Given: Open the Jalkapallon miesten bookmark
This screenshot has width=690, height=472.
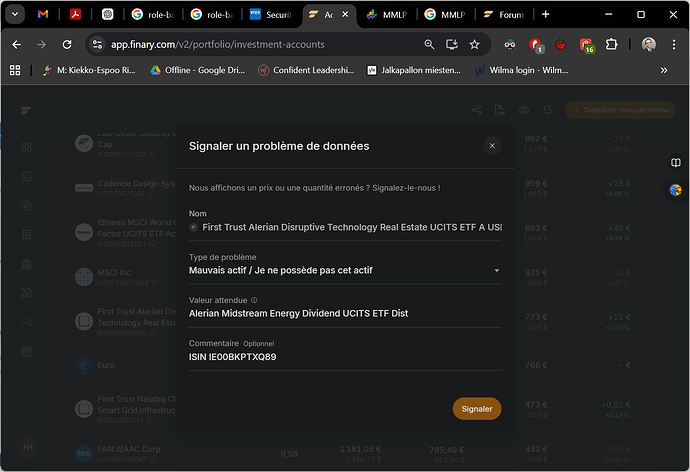Looking at the screenshot, I should [x=414, y=70].
